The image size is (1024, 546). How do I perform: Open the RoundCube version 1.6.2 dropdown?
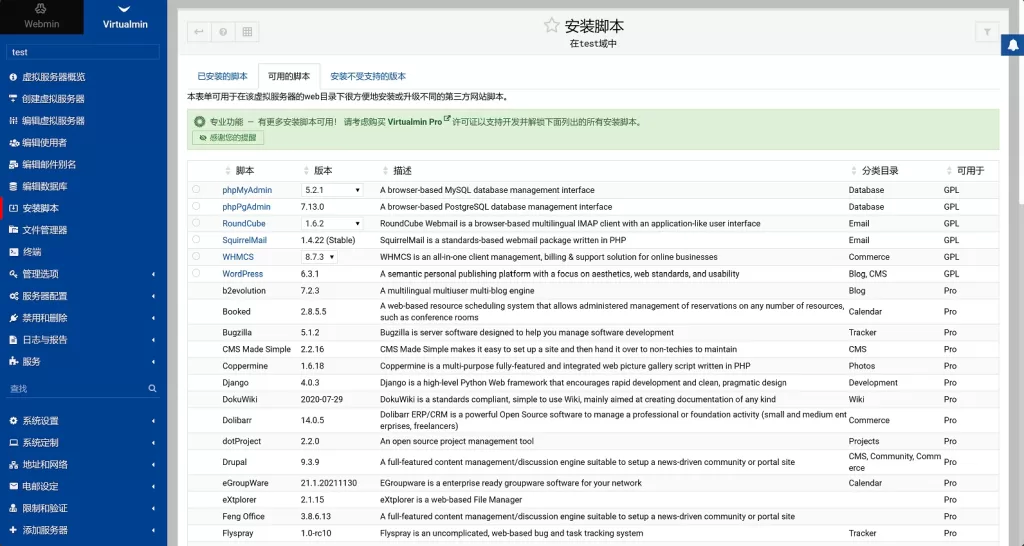[332, 223]
